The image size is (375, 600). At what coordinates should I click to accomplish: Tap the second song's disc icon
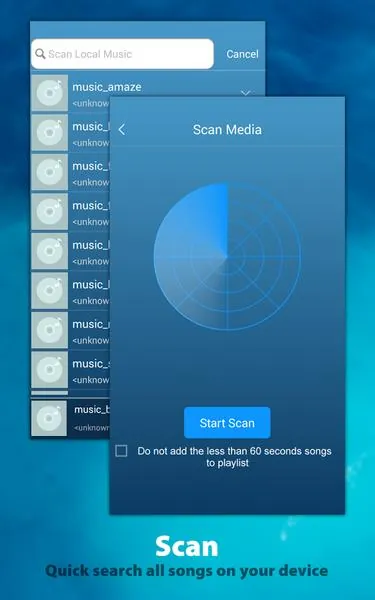[50, 132]
